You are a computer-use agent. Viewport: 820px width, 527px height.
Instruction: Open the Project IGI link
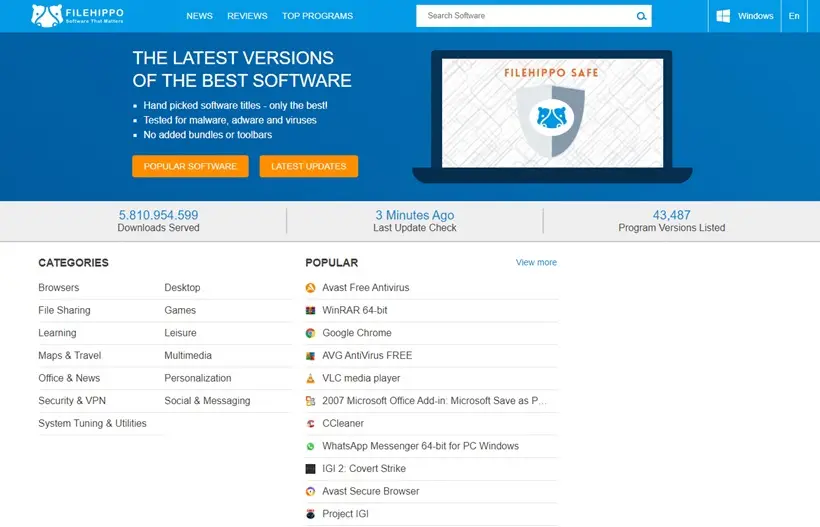(x=345, y=514)
